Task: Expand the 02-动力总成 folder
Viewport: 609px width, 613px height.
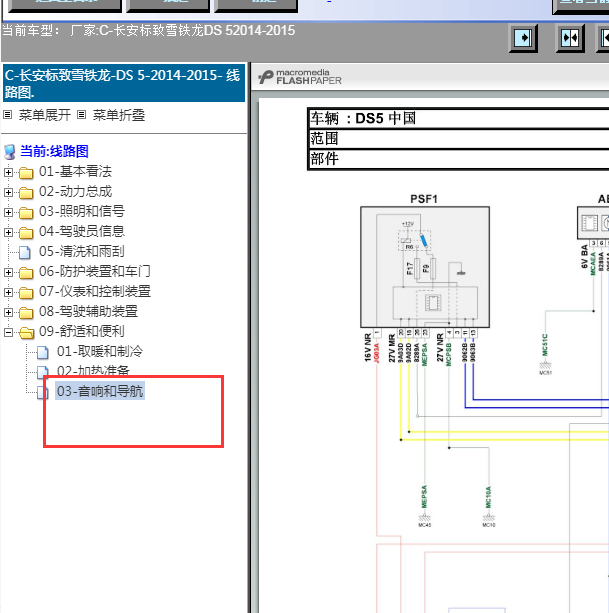Action: tap(8, 192)
